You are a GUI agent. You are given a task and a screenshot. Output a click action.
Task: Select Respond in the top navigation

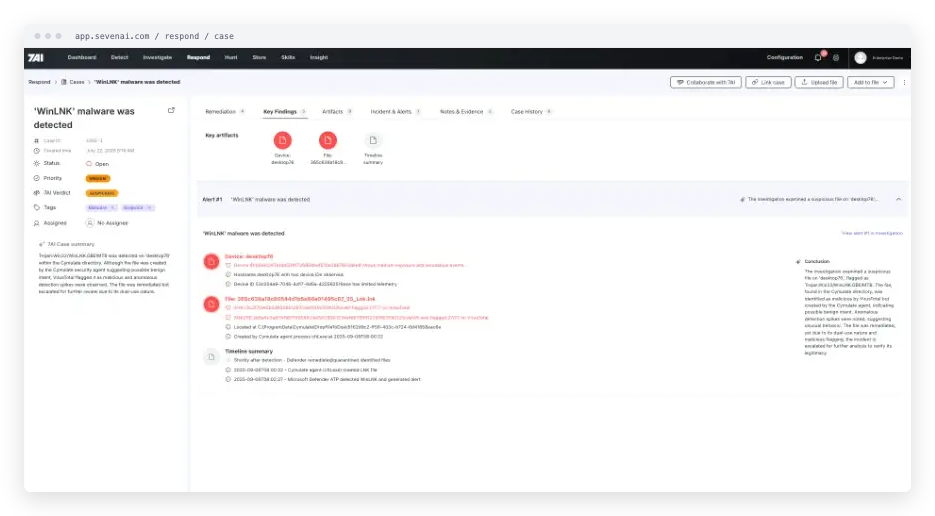[x=199, y=58]
